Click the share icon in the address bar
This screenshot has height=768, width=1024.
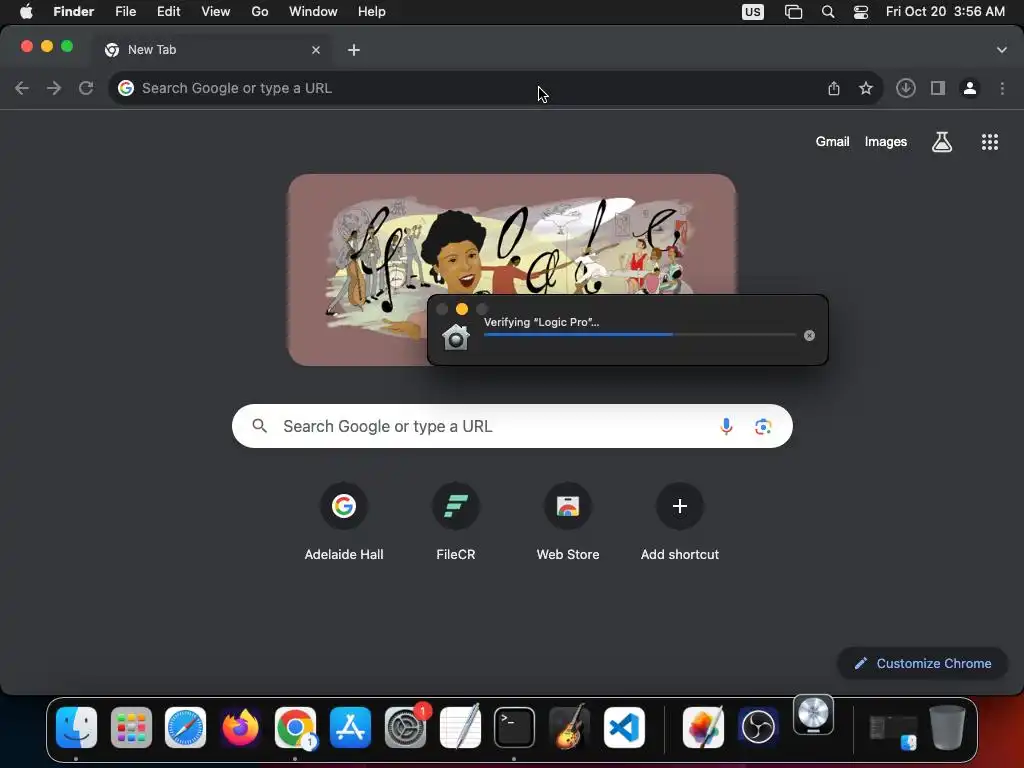[834, 88]
